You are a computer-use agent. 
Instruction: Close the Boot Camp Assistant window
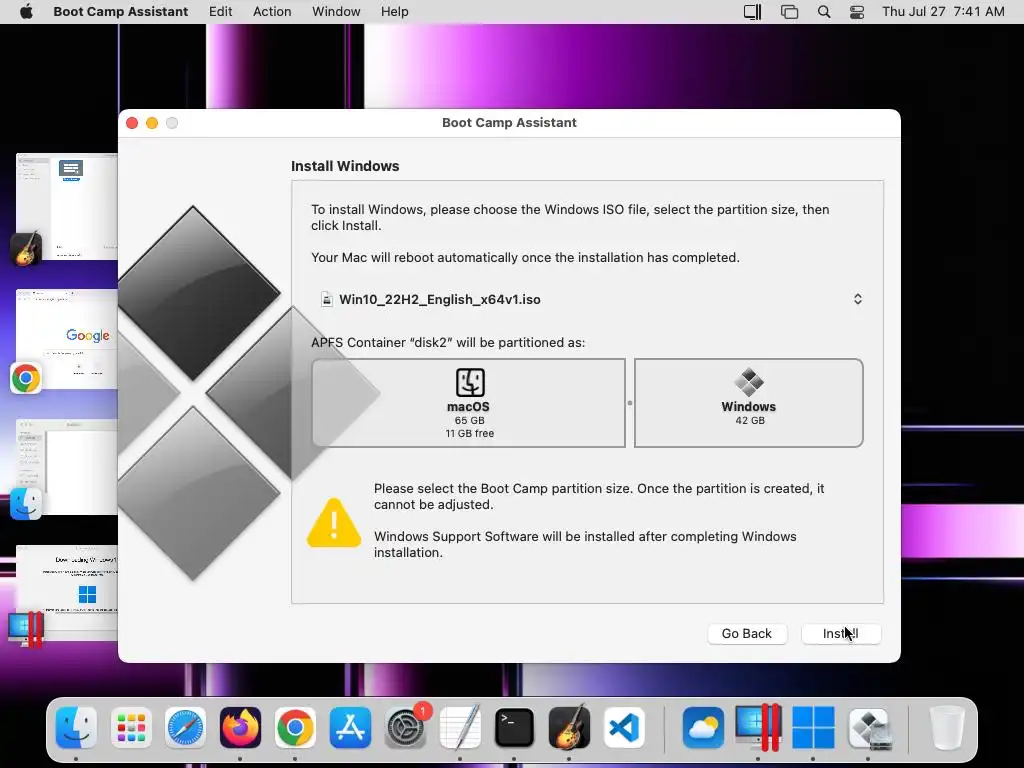[x=132, y=123]
